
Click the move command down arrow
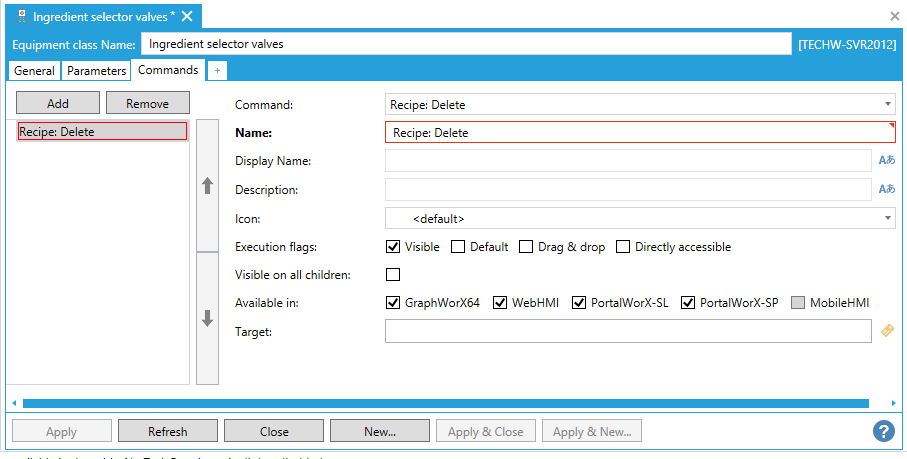tap(208, 318)
